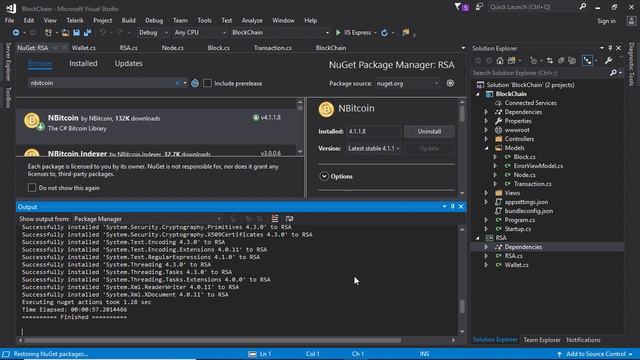
Task: Check the Do not show this again box
Action: click(32, 188)
